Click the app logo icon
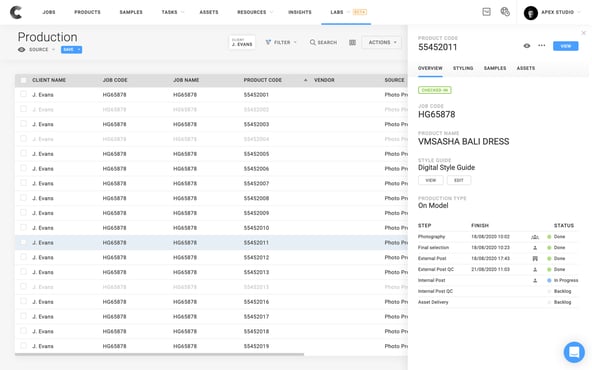This screenshot has width=592, height=370. [15, 12]
